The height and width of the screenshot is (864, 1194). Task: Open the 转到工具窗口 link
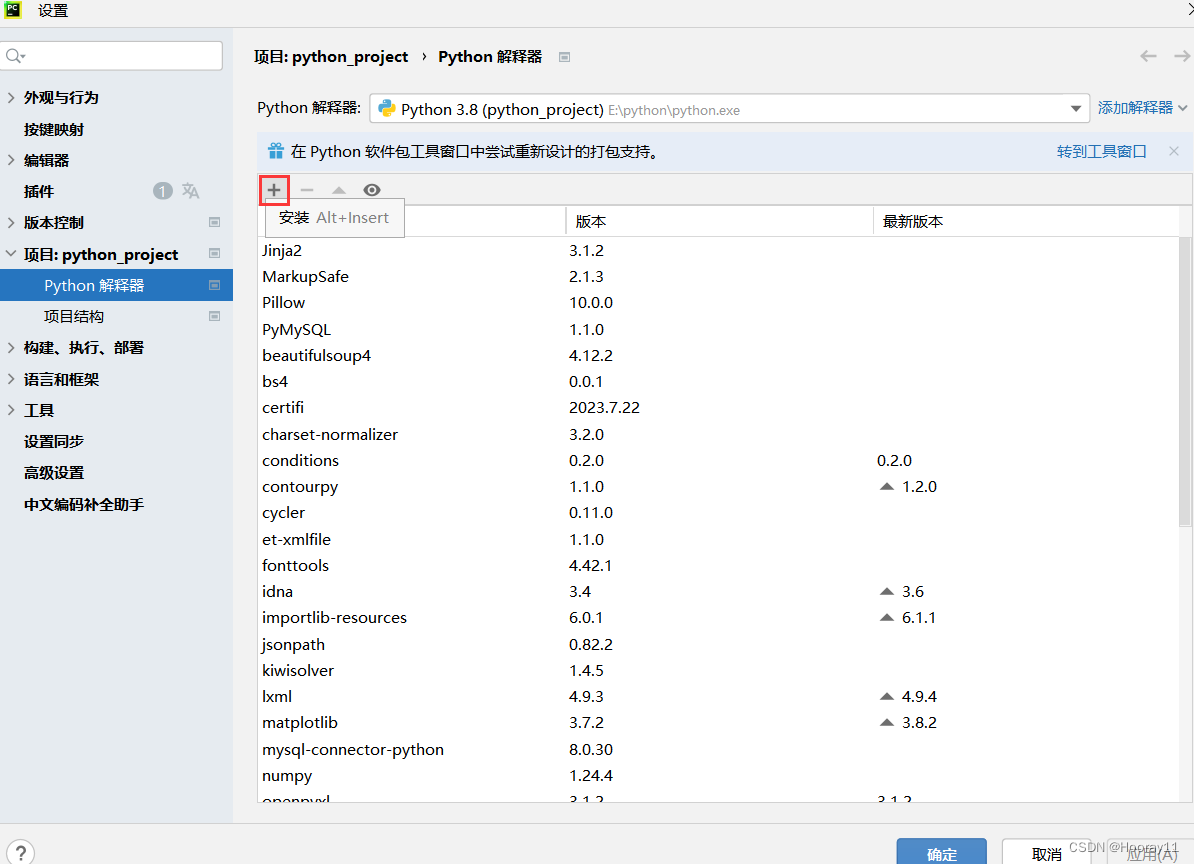point(1101,151)
